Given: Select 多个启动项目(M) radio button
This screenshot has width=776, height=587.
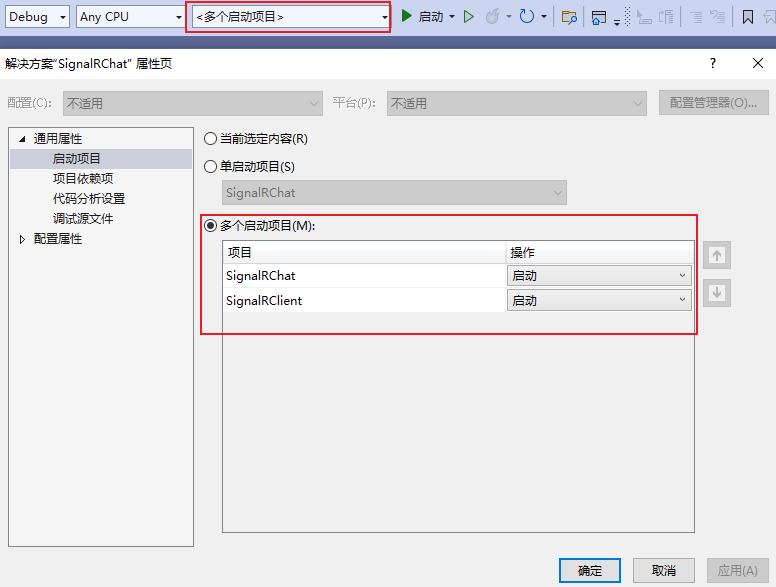Looking at the screenshot, I should point(210,226).
